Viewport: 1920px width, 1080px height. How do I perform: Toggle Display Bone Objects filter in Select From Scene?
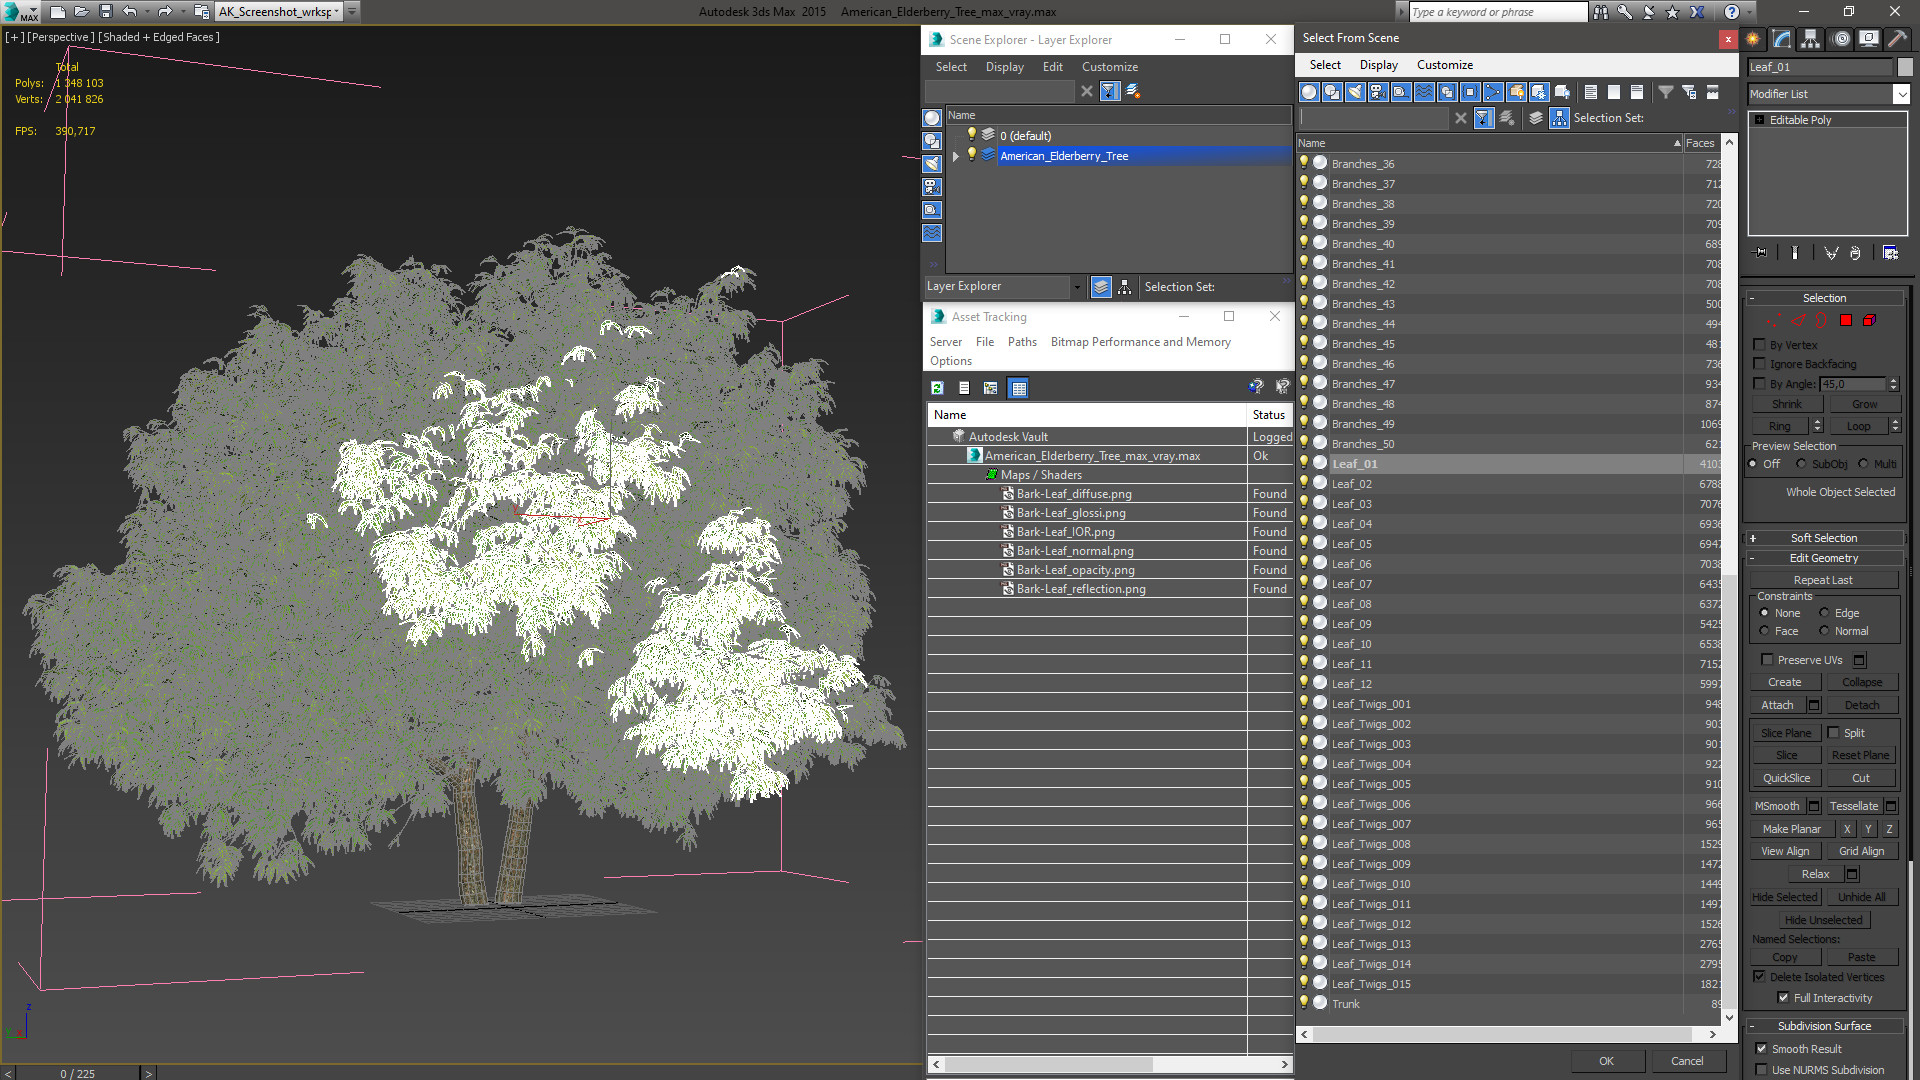1493,92
